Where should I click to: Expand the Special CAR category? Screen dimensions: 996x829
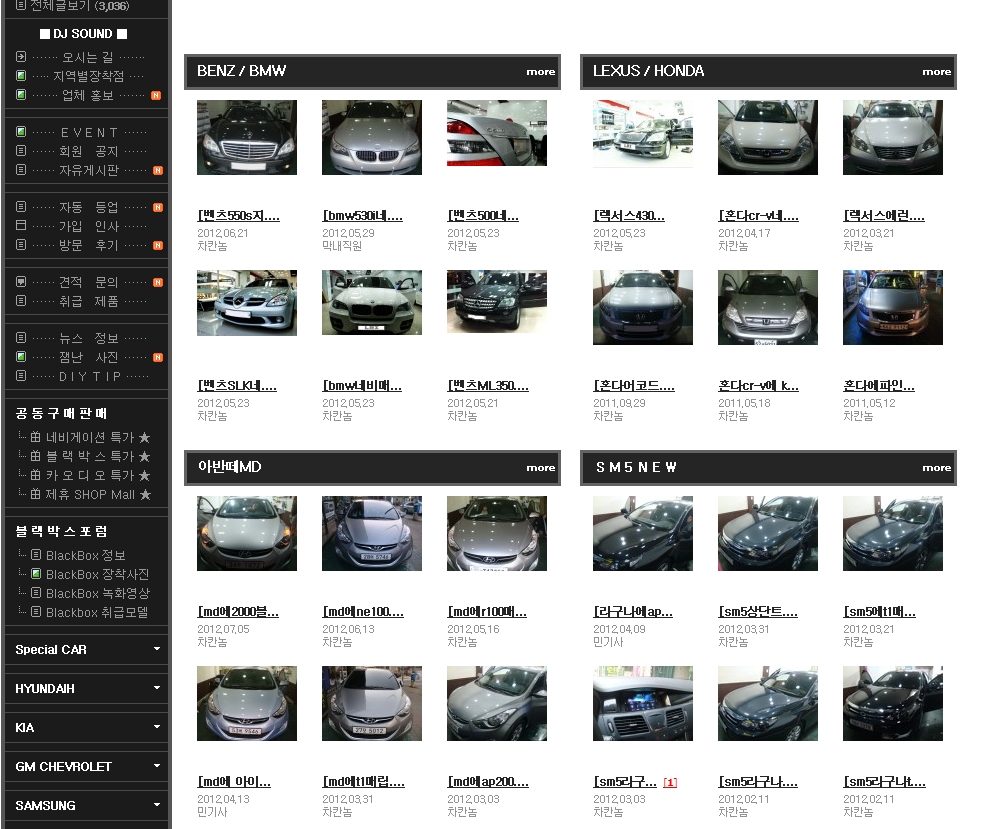tap(157, 649)
